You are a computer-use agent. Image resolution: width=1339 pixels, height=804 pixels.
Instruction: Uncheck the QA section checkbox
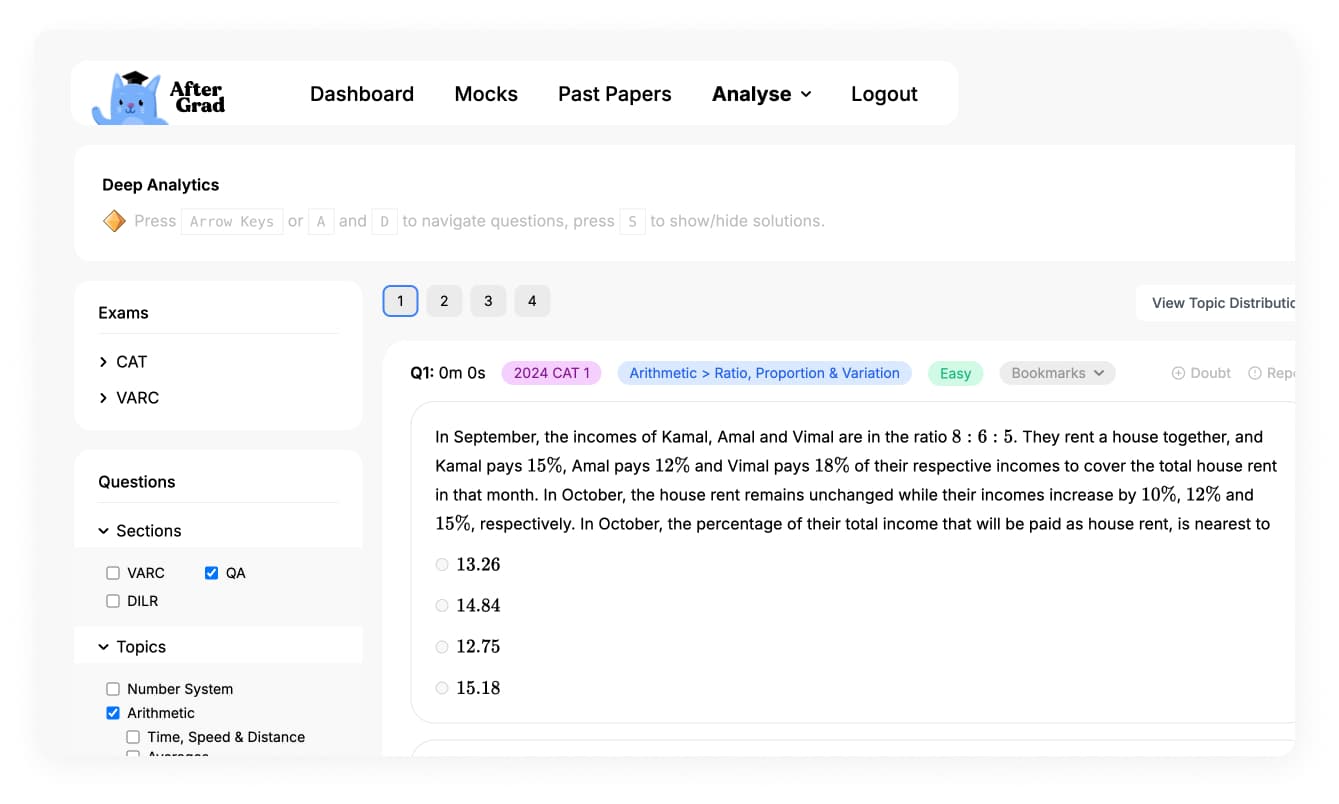tap(211, 573)
